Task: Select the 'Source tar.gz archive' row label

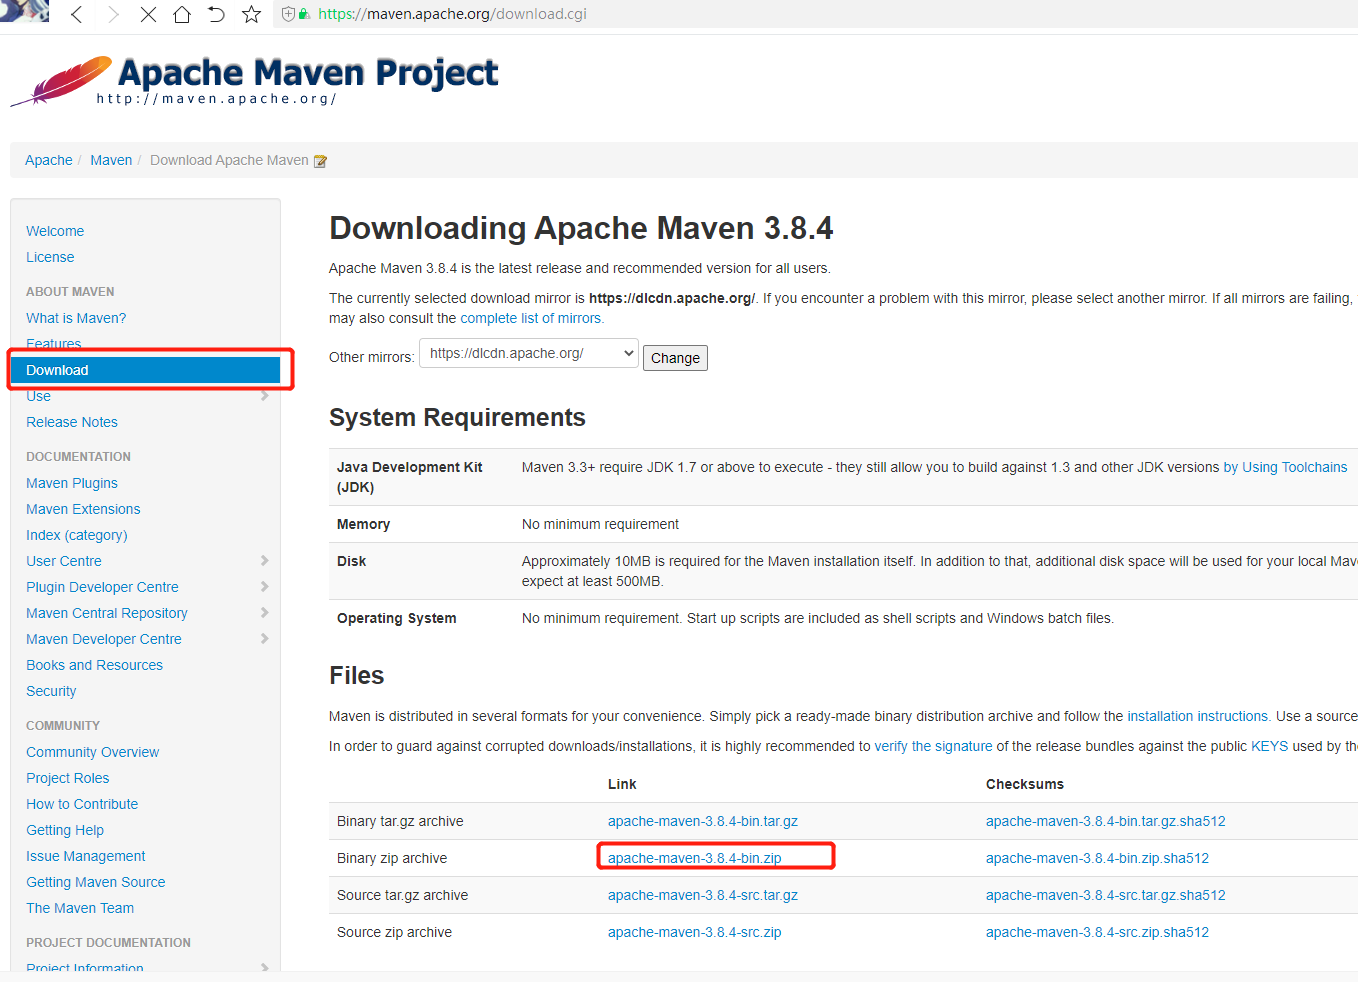Action: (402, 895)
